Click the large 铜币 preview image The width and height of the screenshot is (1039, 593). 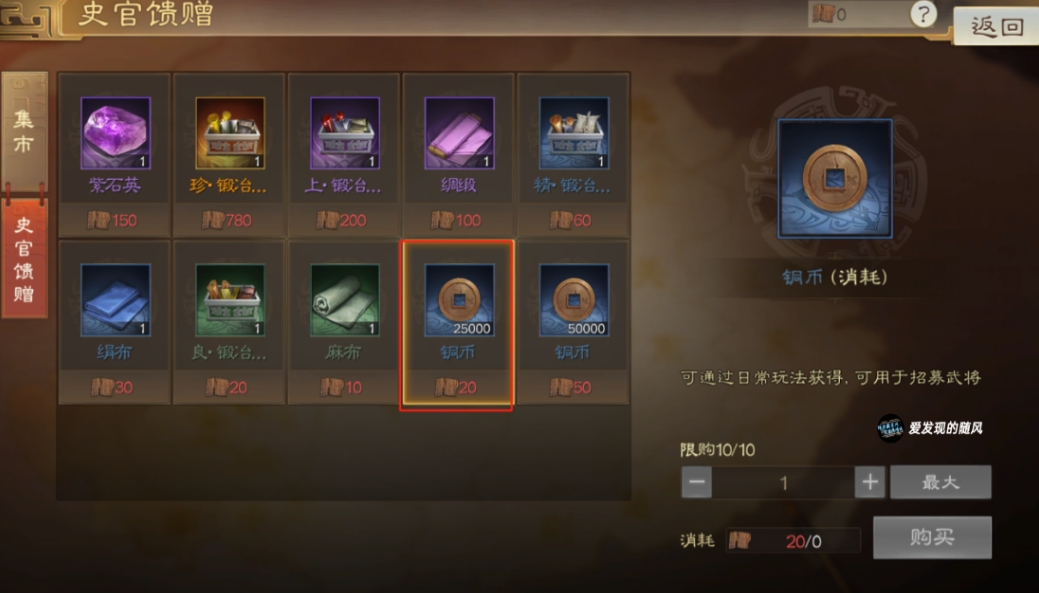coord(835,178)
